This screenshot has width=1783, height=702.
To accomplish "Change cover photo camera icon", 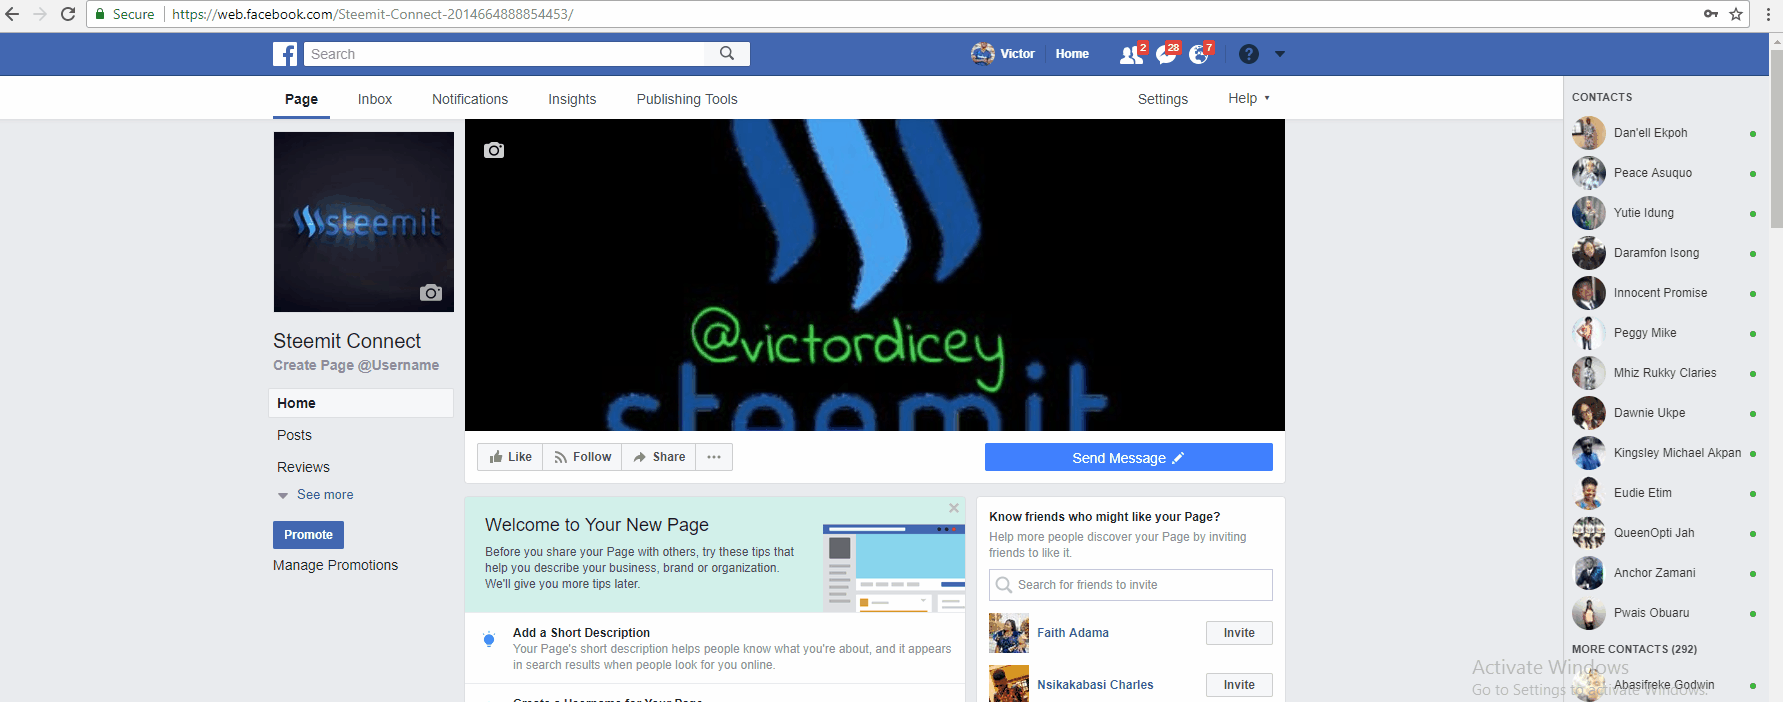I will coord(494,150).
